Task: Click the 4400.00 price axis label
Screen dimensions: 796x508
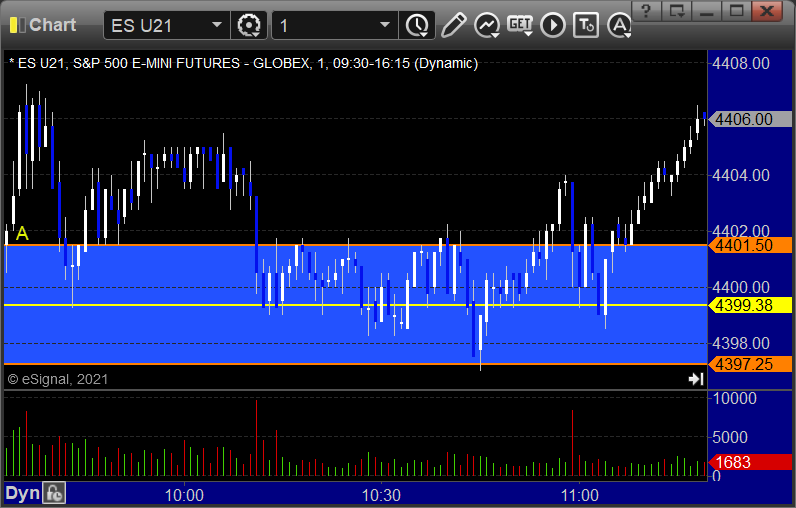Action: (741, 288)
